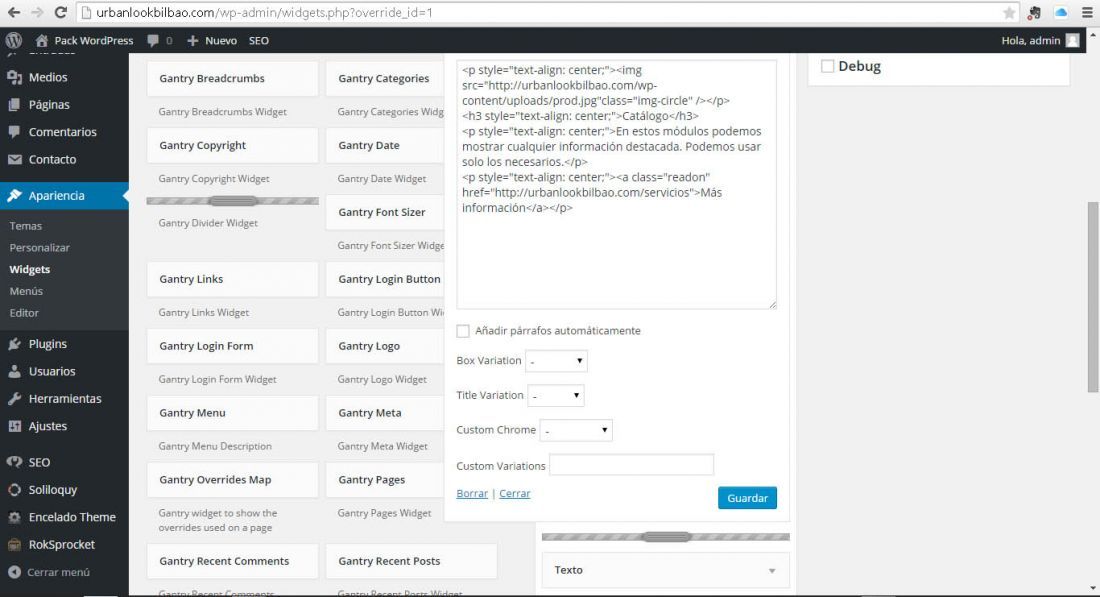Open the Title Variation dropdown

pyautogui.click(x=556, y=396)
